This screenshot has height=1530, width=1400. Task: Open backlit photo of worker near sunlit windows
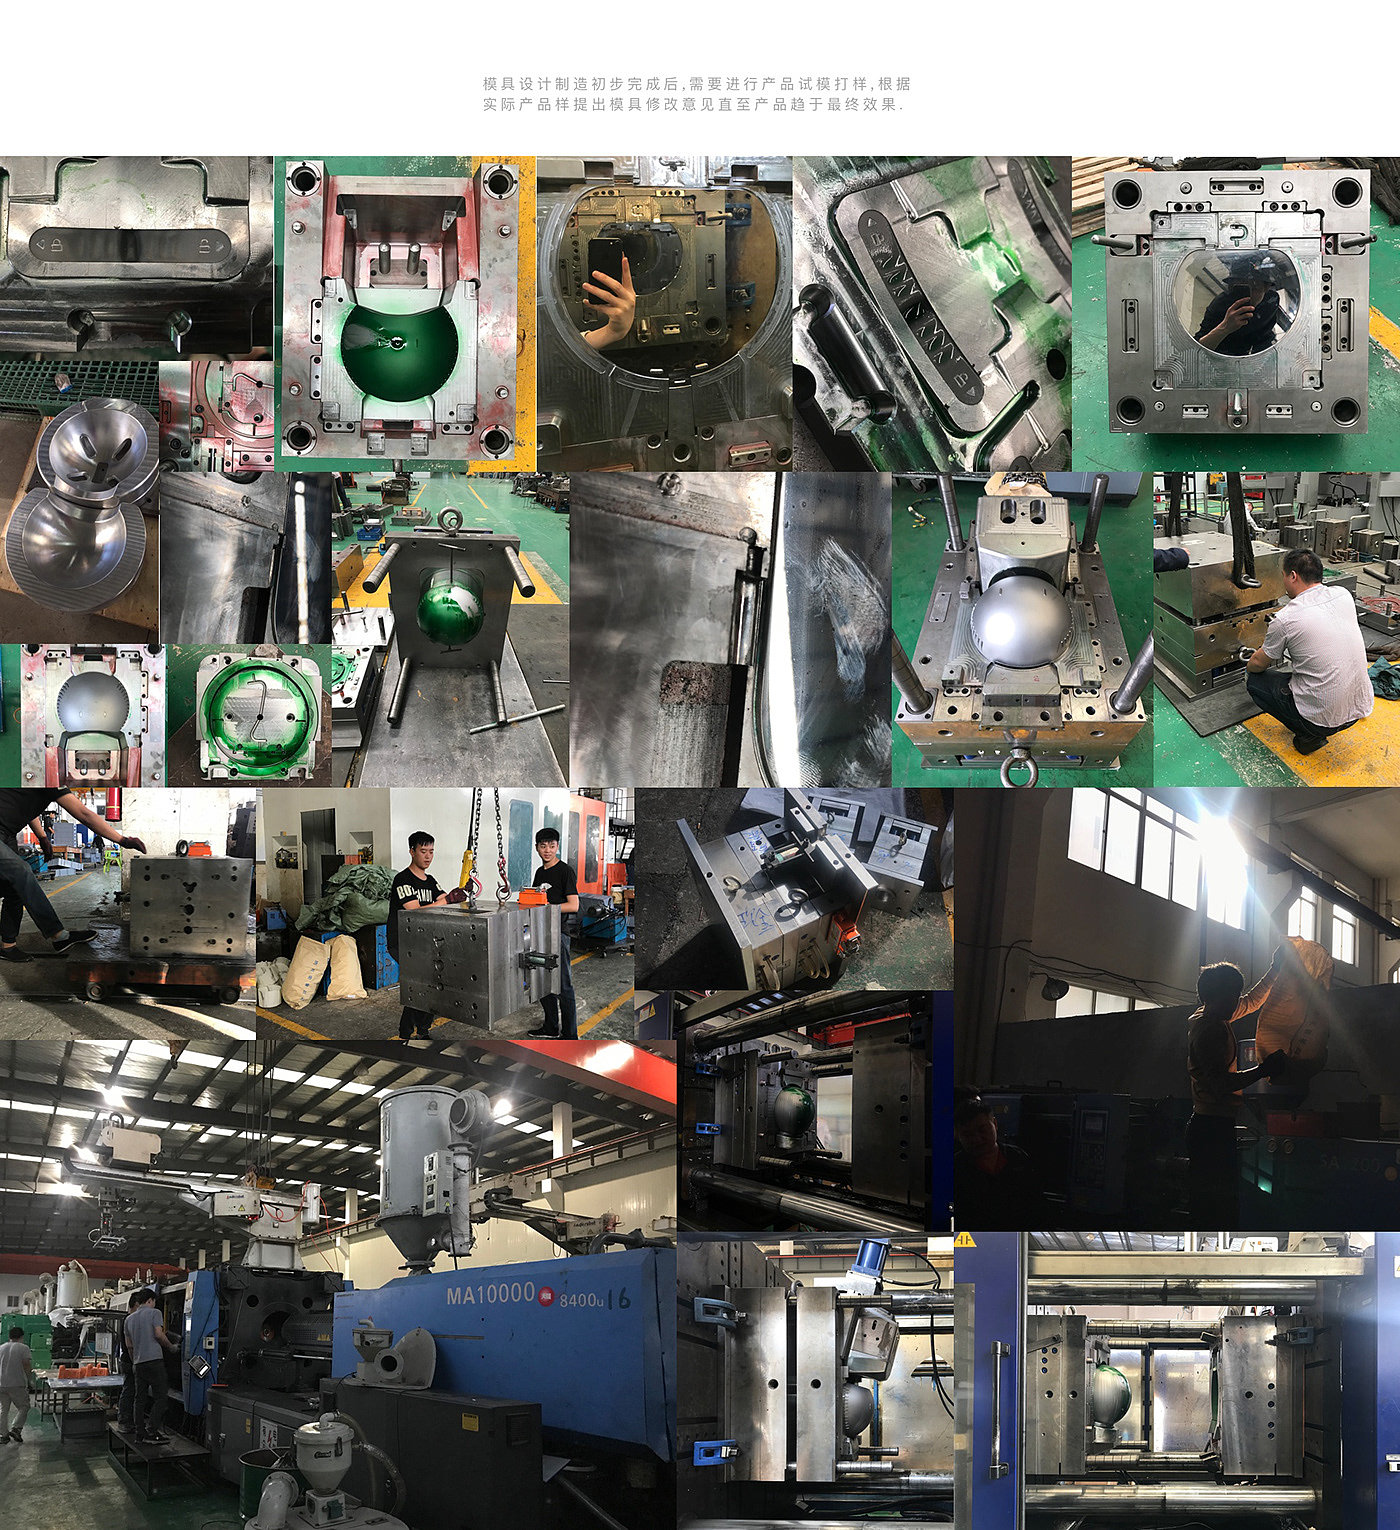1177,1008
